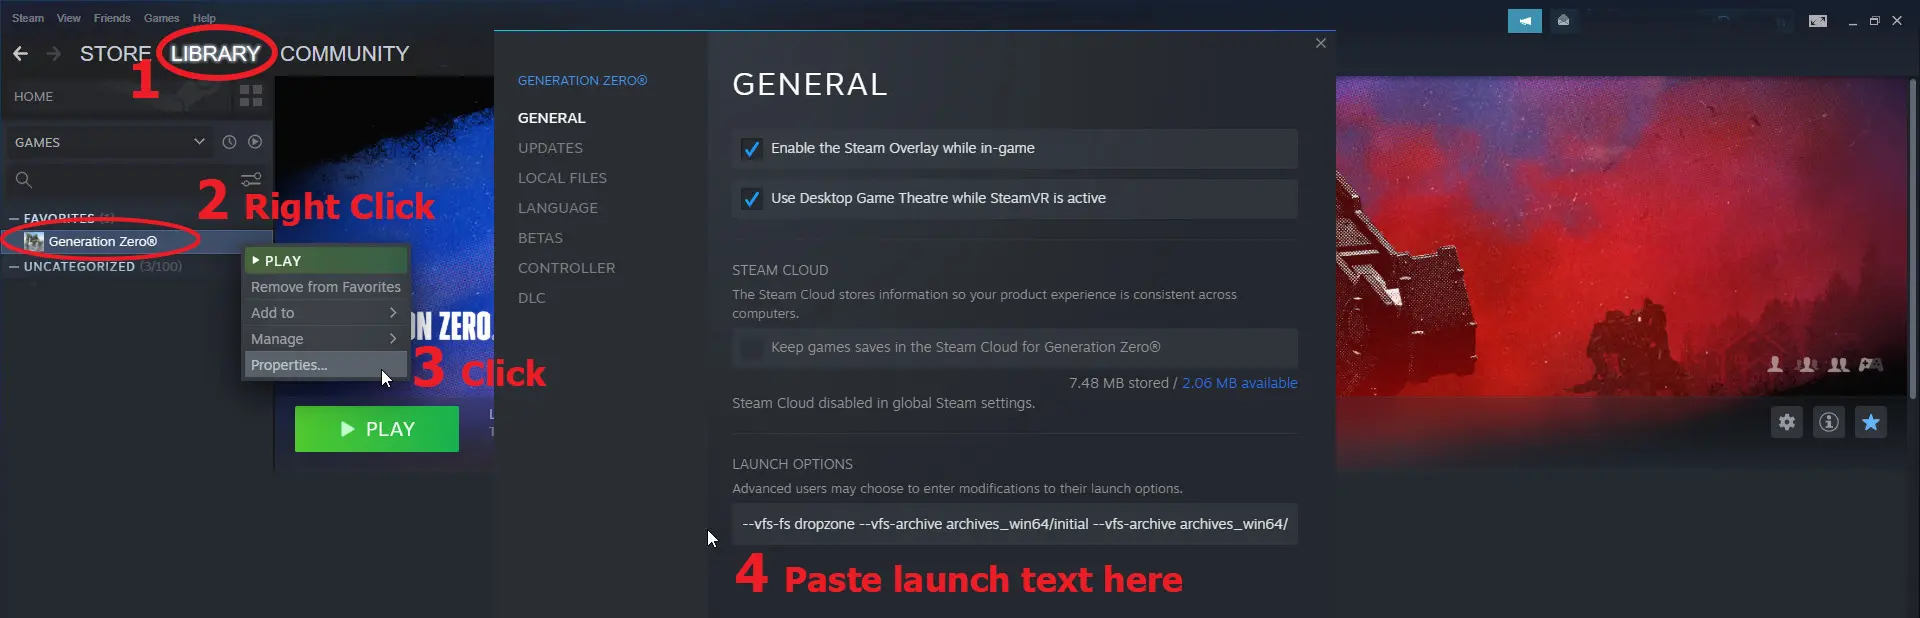The height and width of the screenshot is (618, 1920).
Task: Select the CONTROLLER section
Action: click(567, 268)
